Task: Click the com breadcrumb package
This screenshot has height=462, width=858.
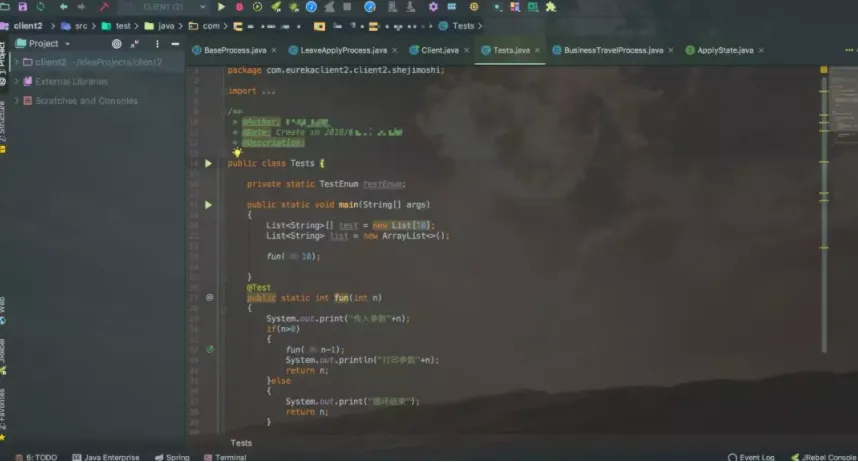Action: (204, 26)
